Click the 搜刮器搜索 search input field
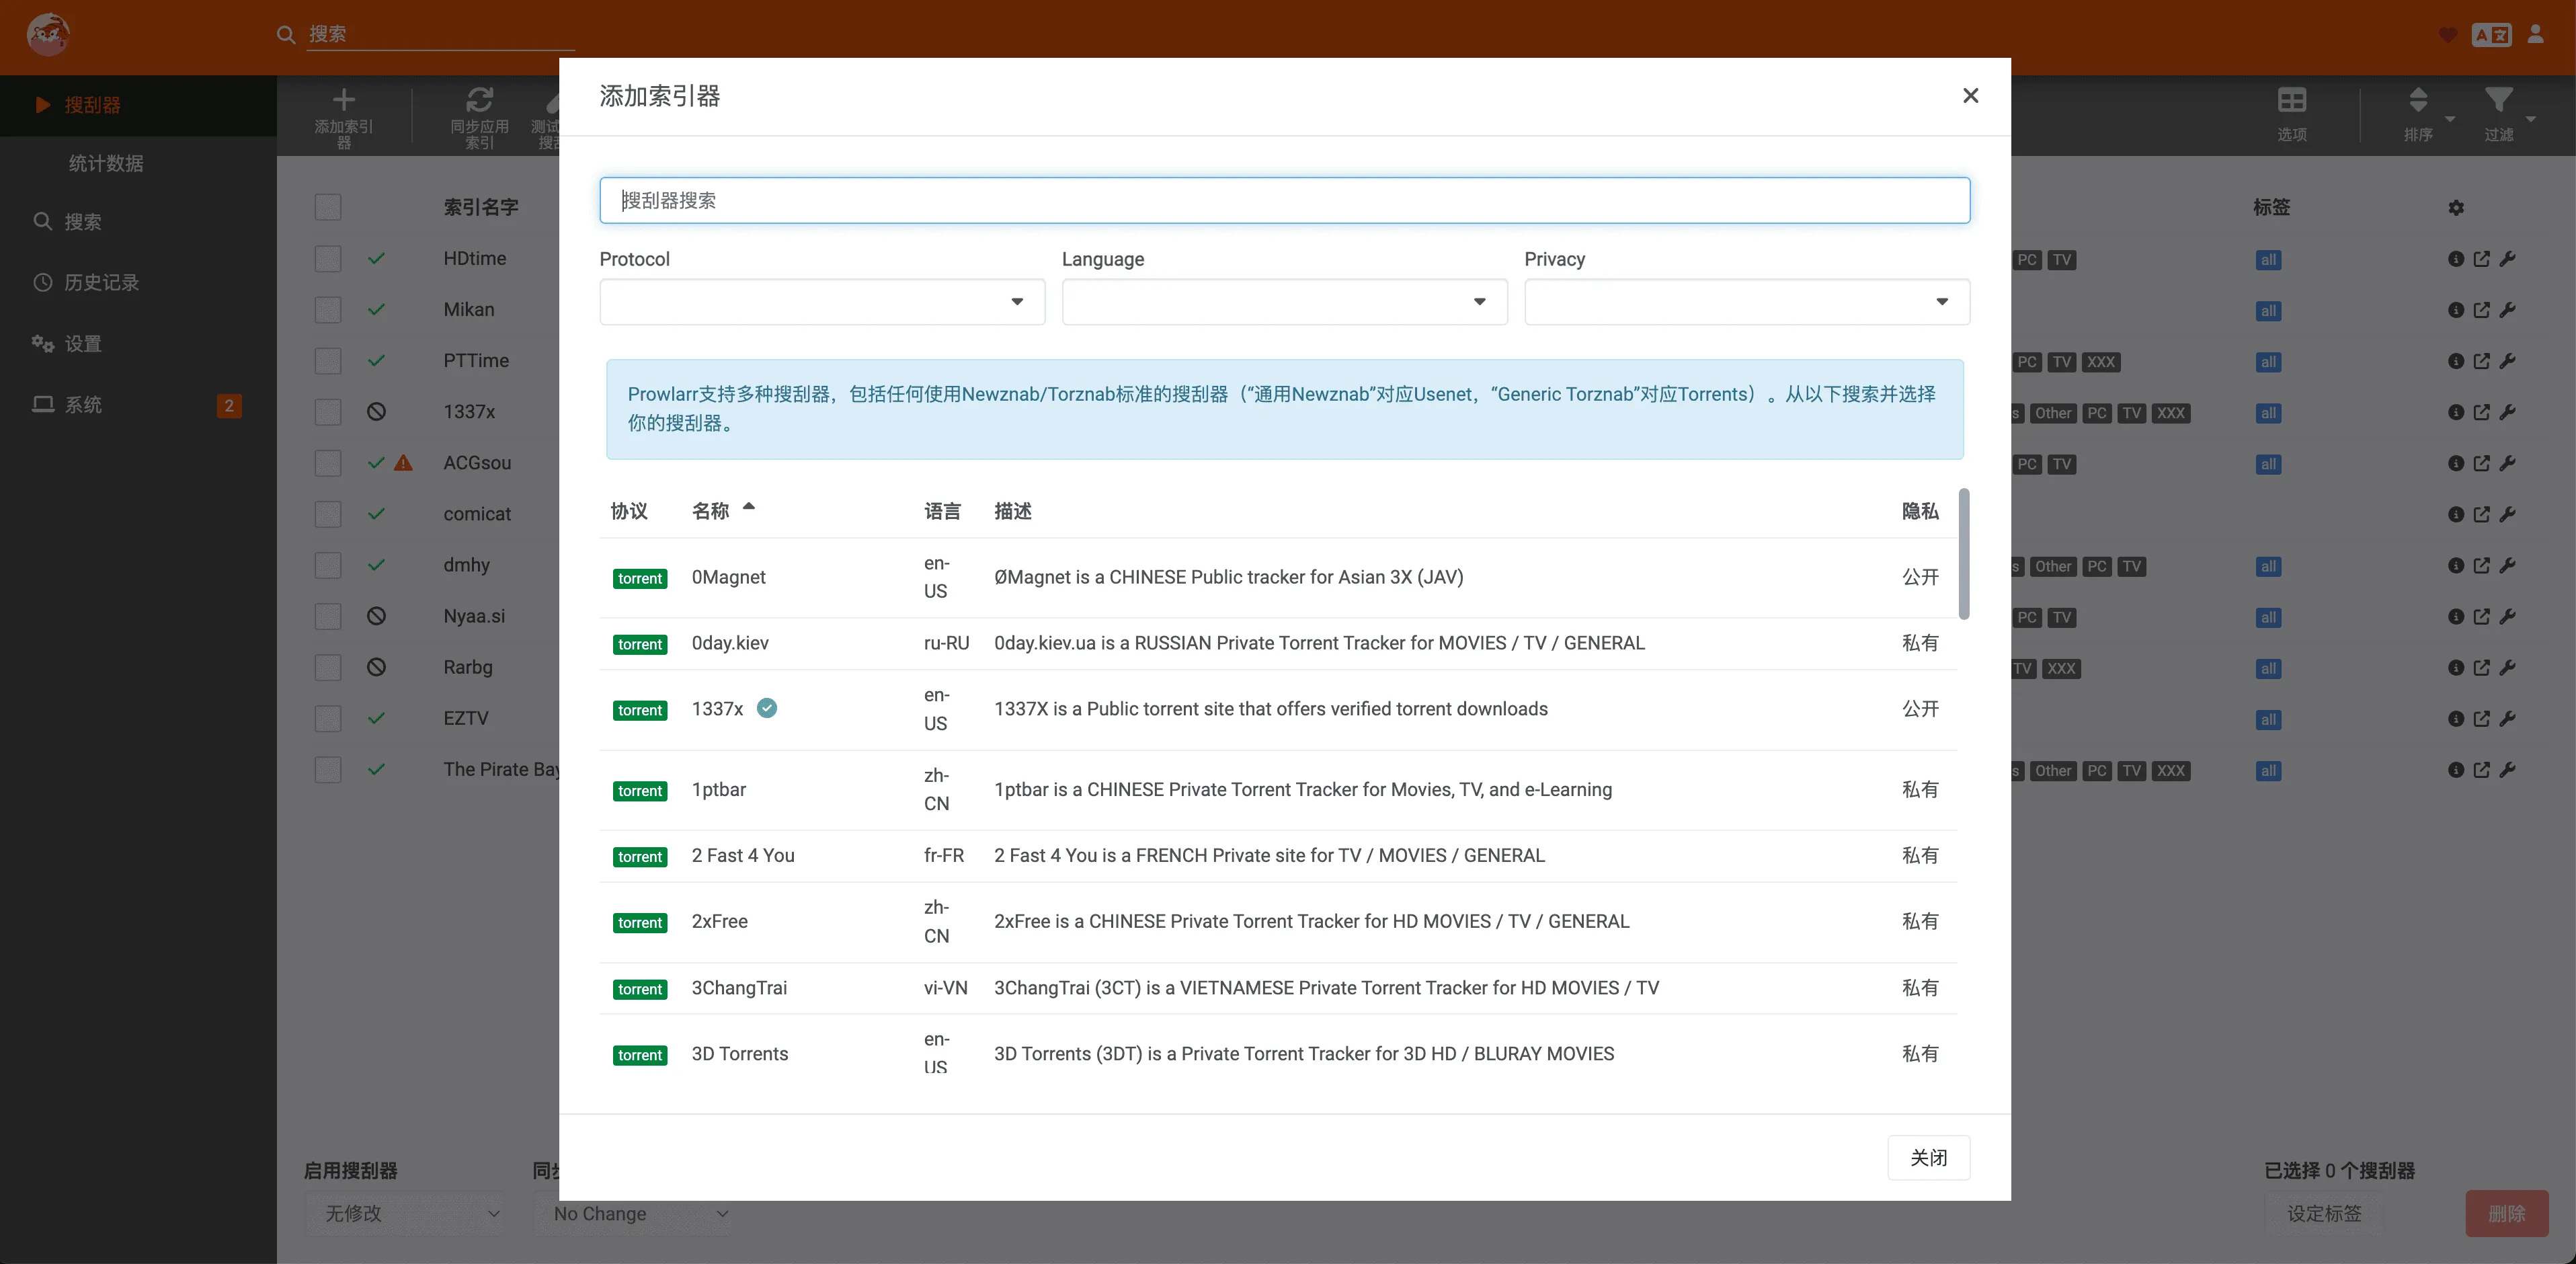Image resolution: width=2576 pixels, height=1264 pixels. click(x=1284, y=200)
